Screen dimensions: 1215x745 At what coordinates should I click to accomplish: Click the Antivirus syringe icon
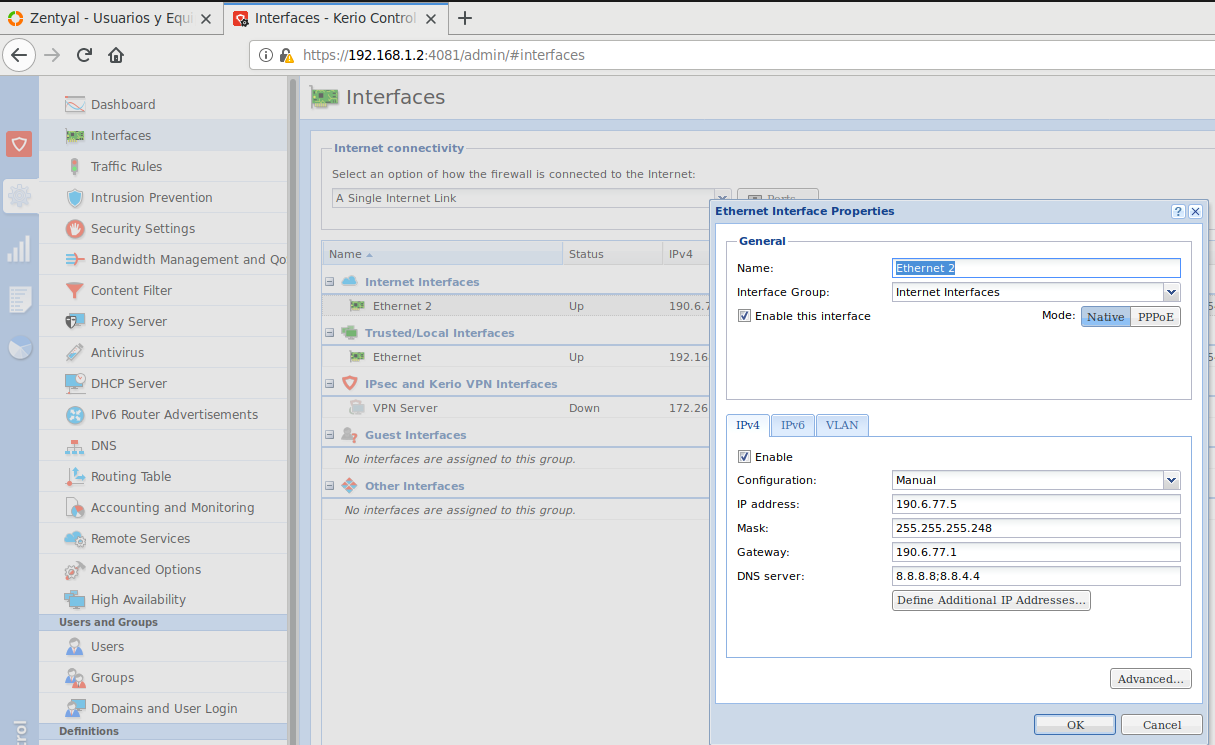75,352
